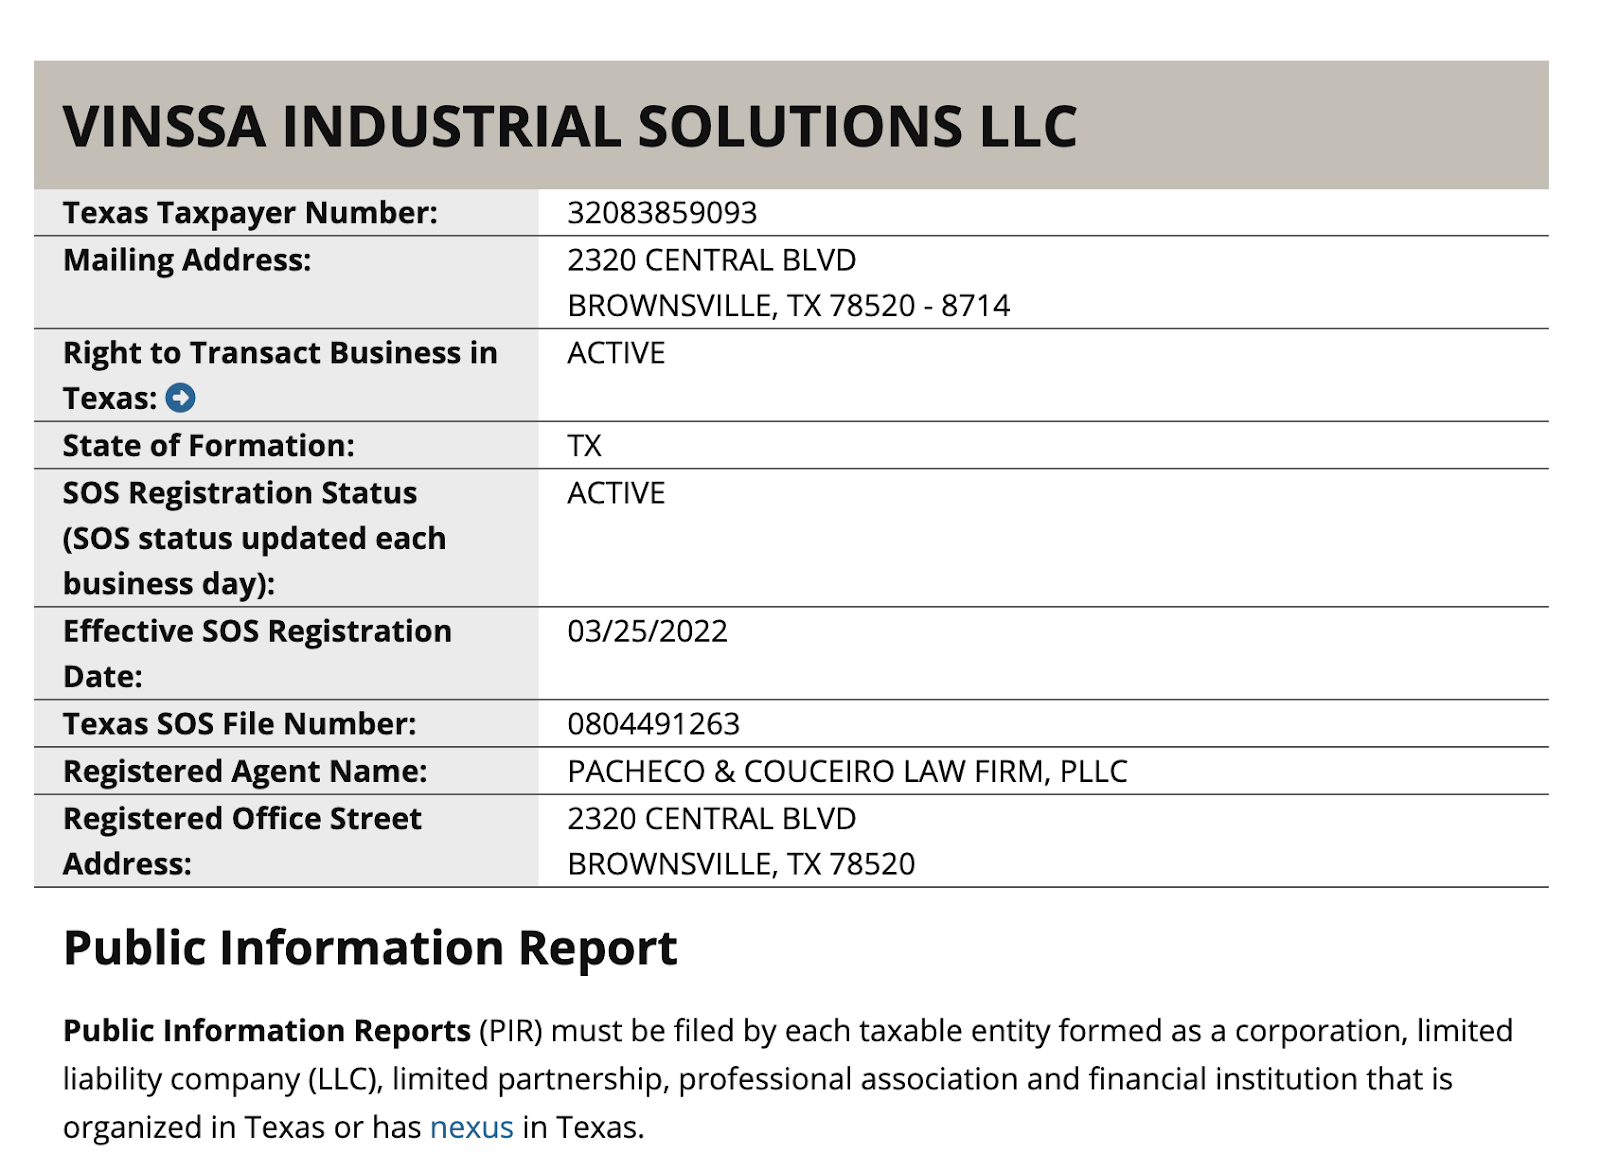
Task: Click the Public Information Report heading
Action: pos(370,948)
